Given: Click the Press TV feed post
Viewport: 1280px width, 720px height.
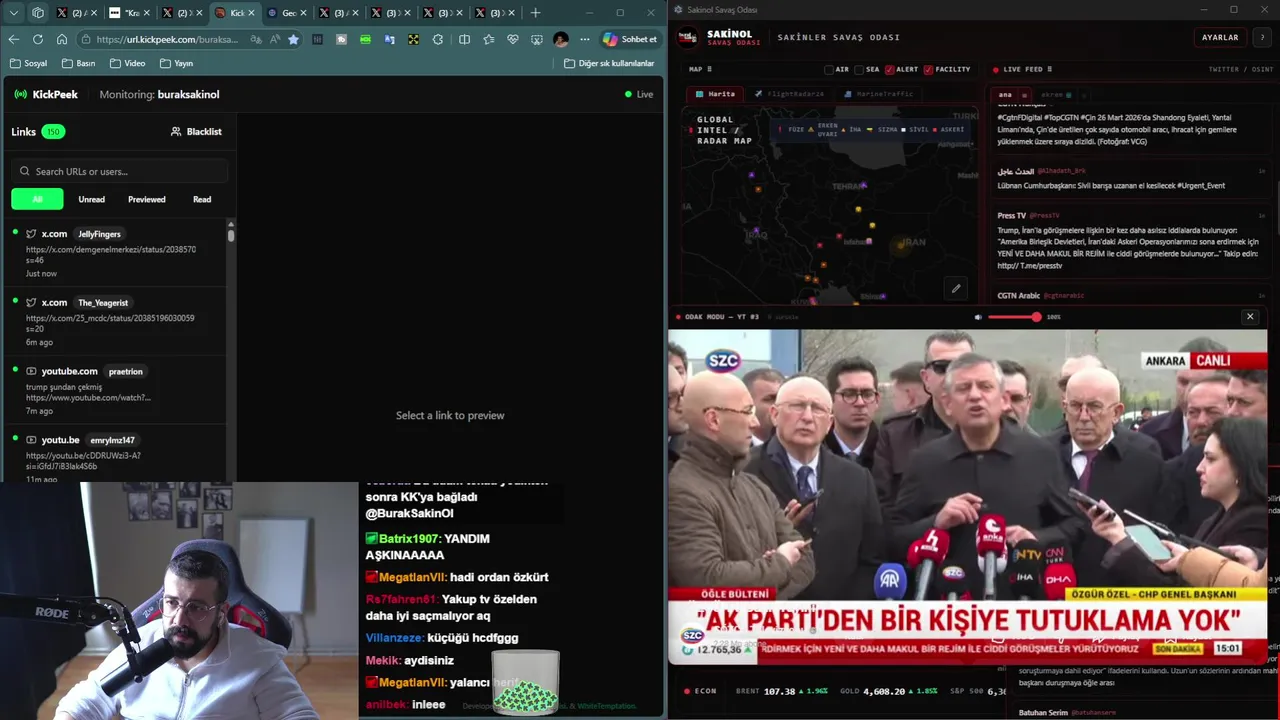Looking at the screenshot, I should tap(1130, 241).
